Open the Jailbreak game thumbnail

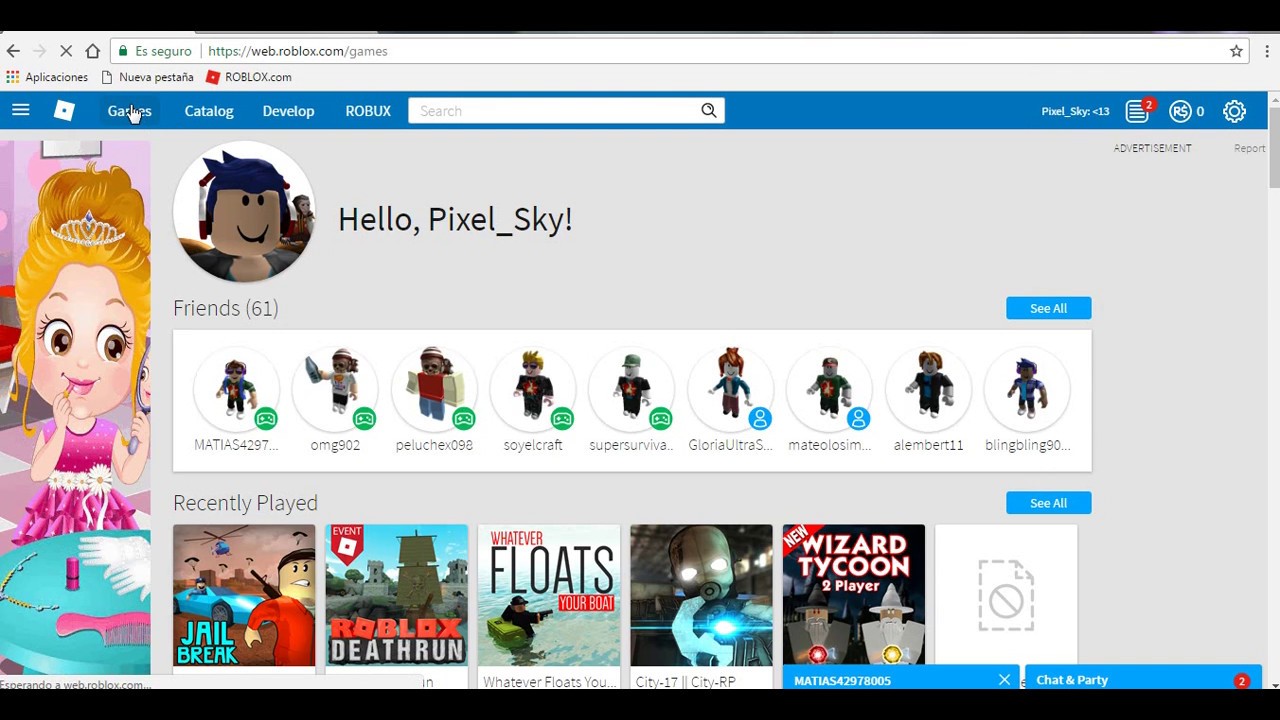coord(244,595)
